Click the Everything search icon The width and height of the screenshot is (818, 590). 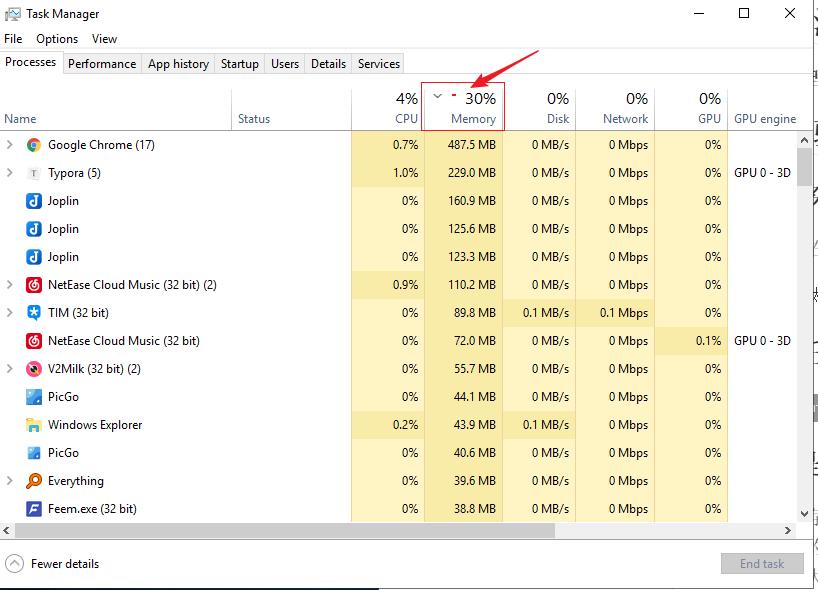[33, 481]
